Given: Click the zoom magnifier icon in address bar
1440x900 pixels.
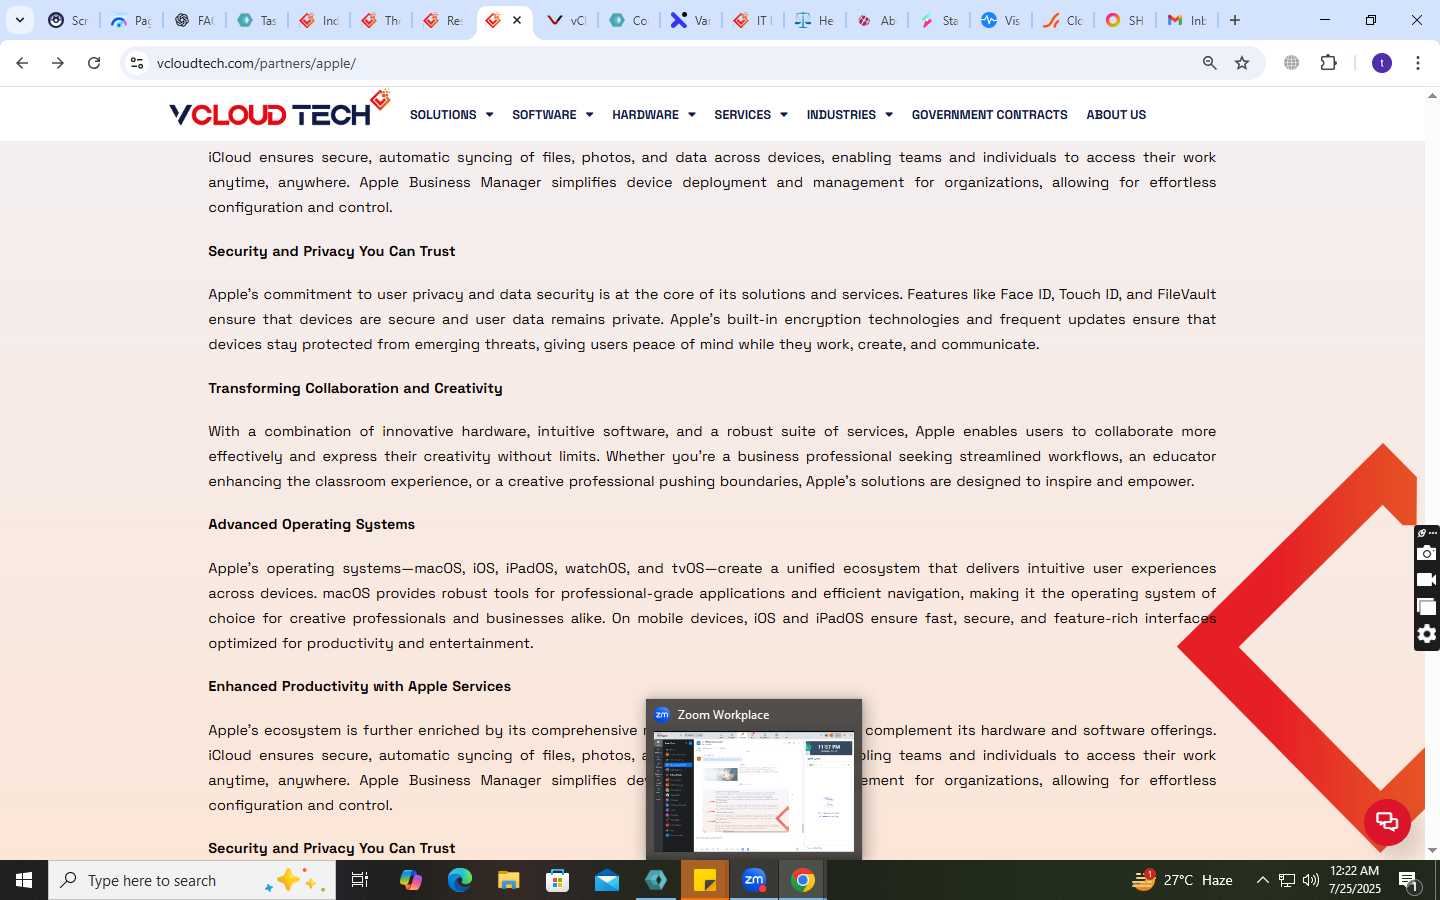Looking at the screenshot, I should tap(1209, 63).
